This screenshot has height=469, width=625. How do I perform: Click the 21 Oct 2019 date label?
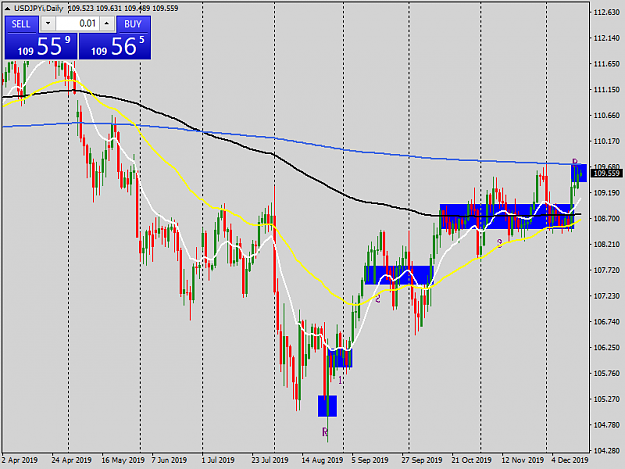point(471,460)
